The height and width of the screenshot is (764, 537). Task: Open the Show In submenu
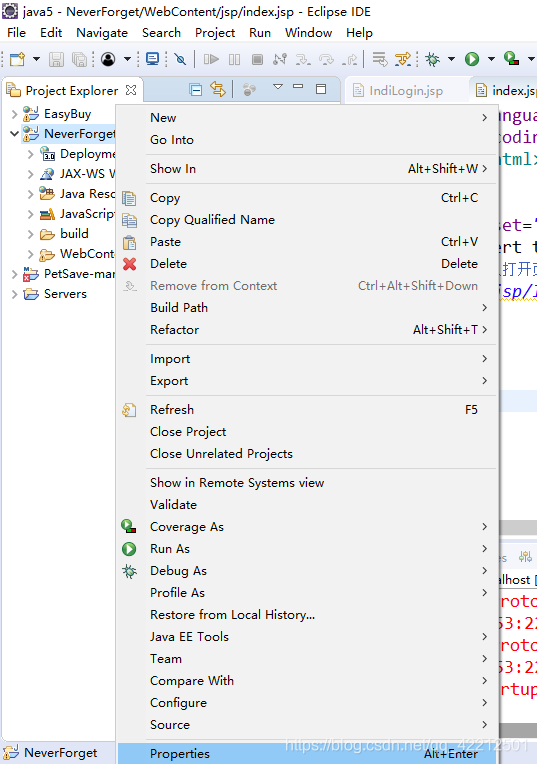coord(308,169)
